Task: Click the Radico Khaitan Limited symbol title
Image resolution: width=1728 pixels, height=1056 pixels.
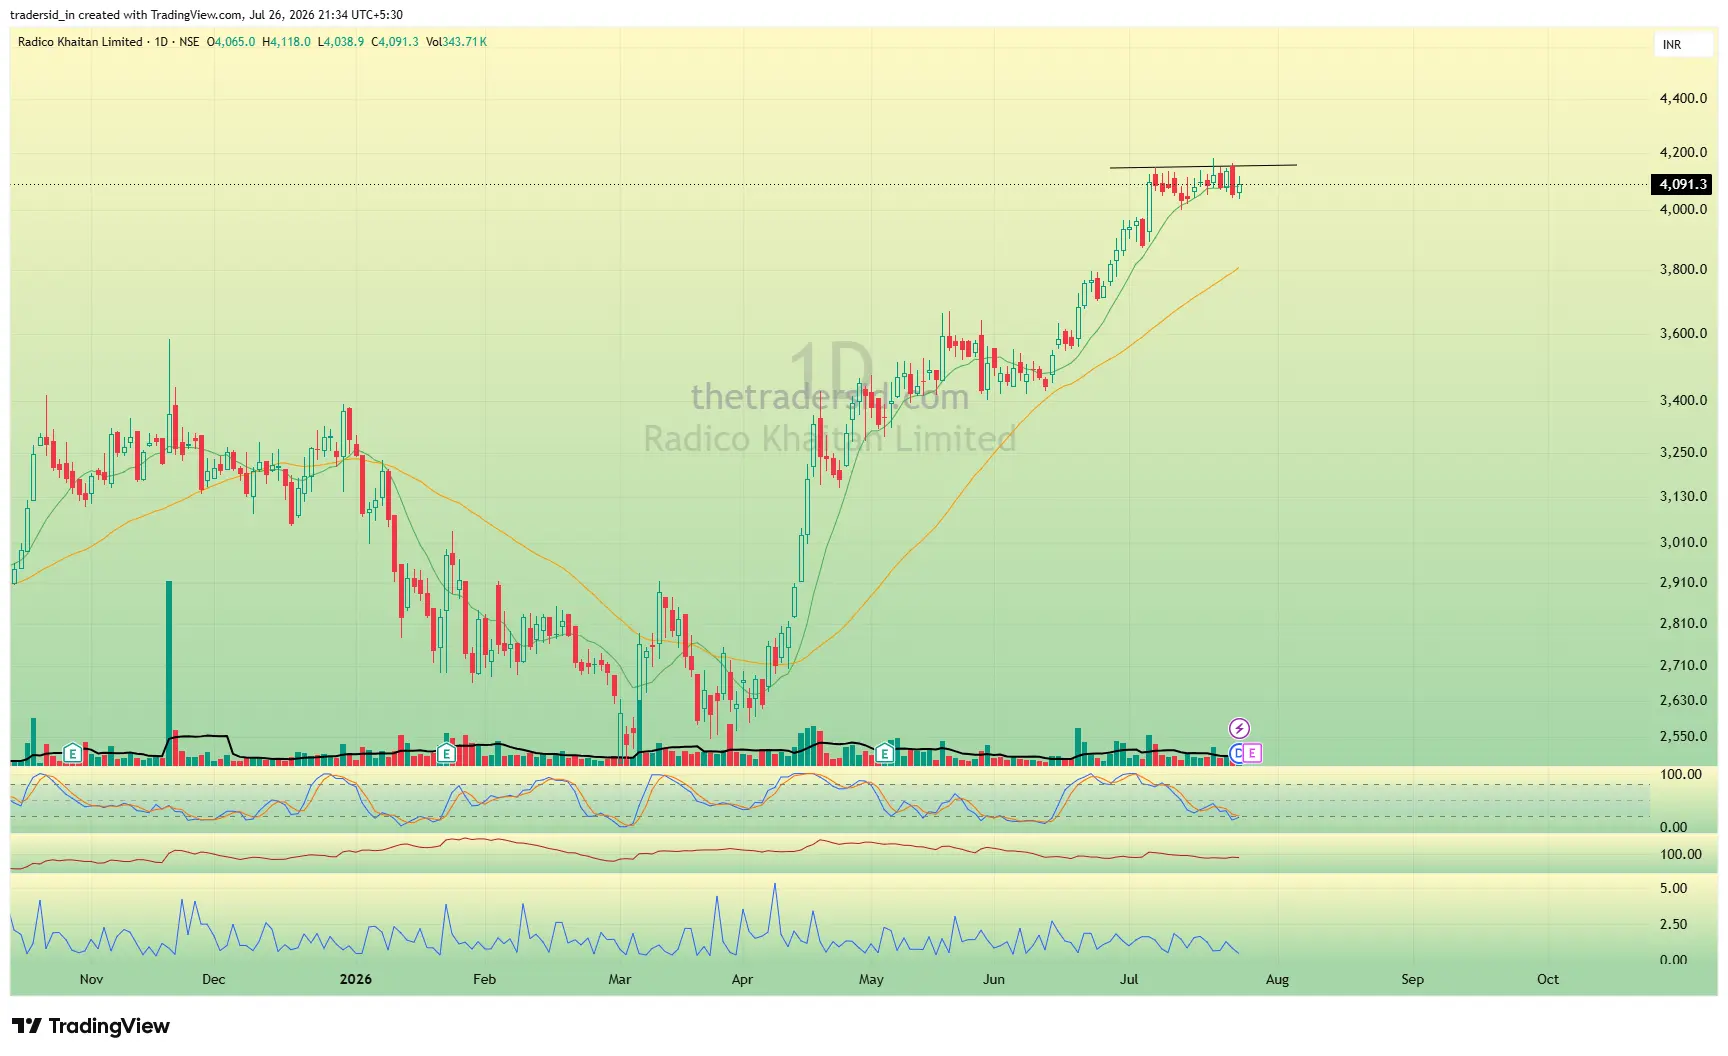Action: click(x=80, y=42)
